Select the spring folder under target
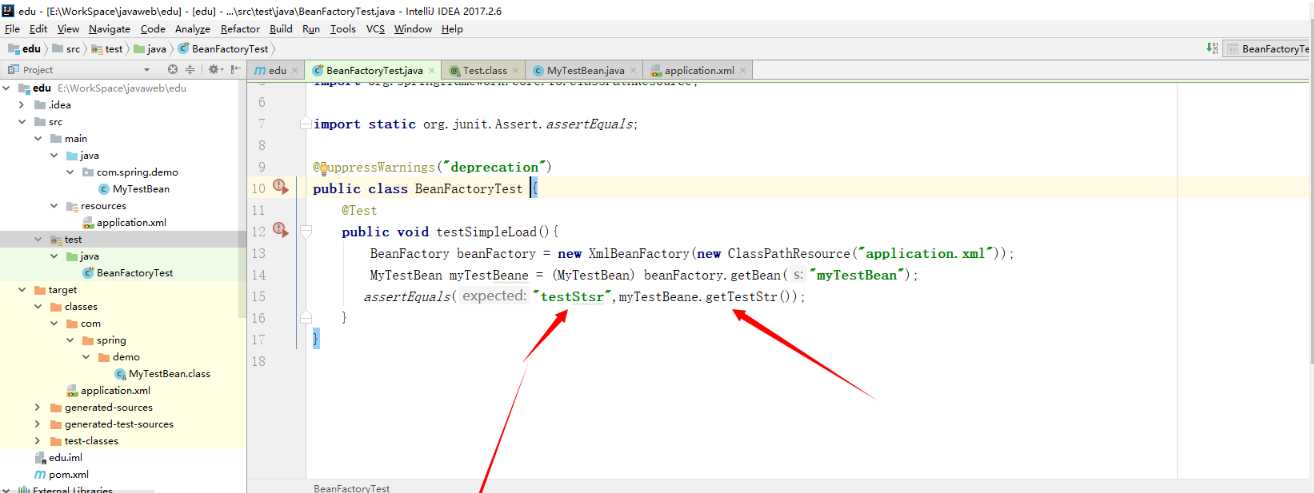 click(x=104, y=340)
